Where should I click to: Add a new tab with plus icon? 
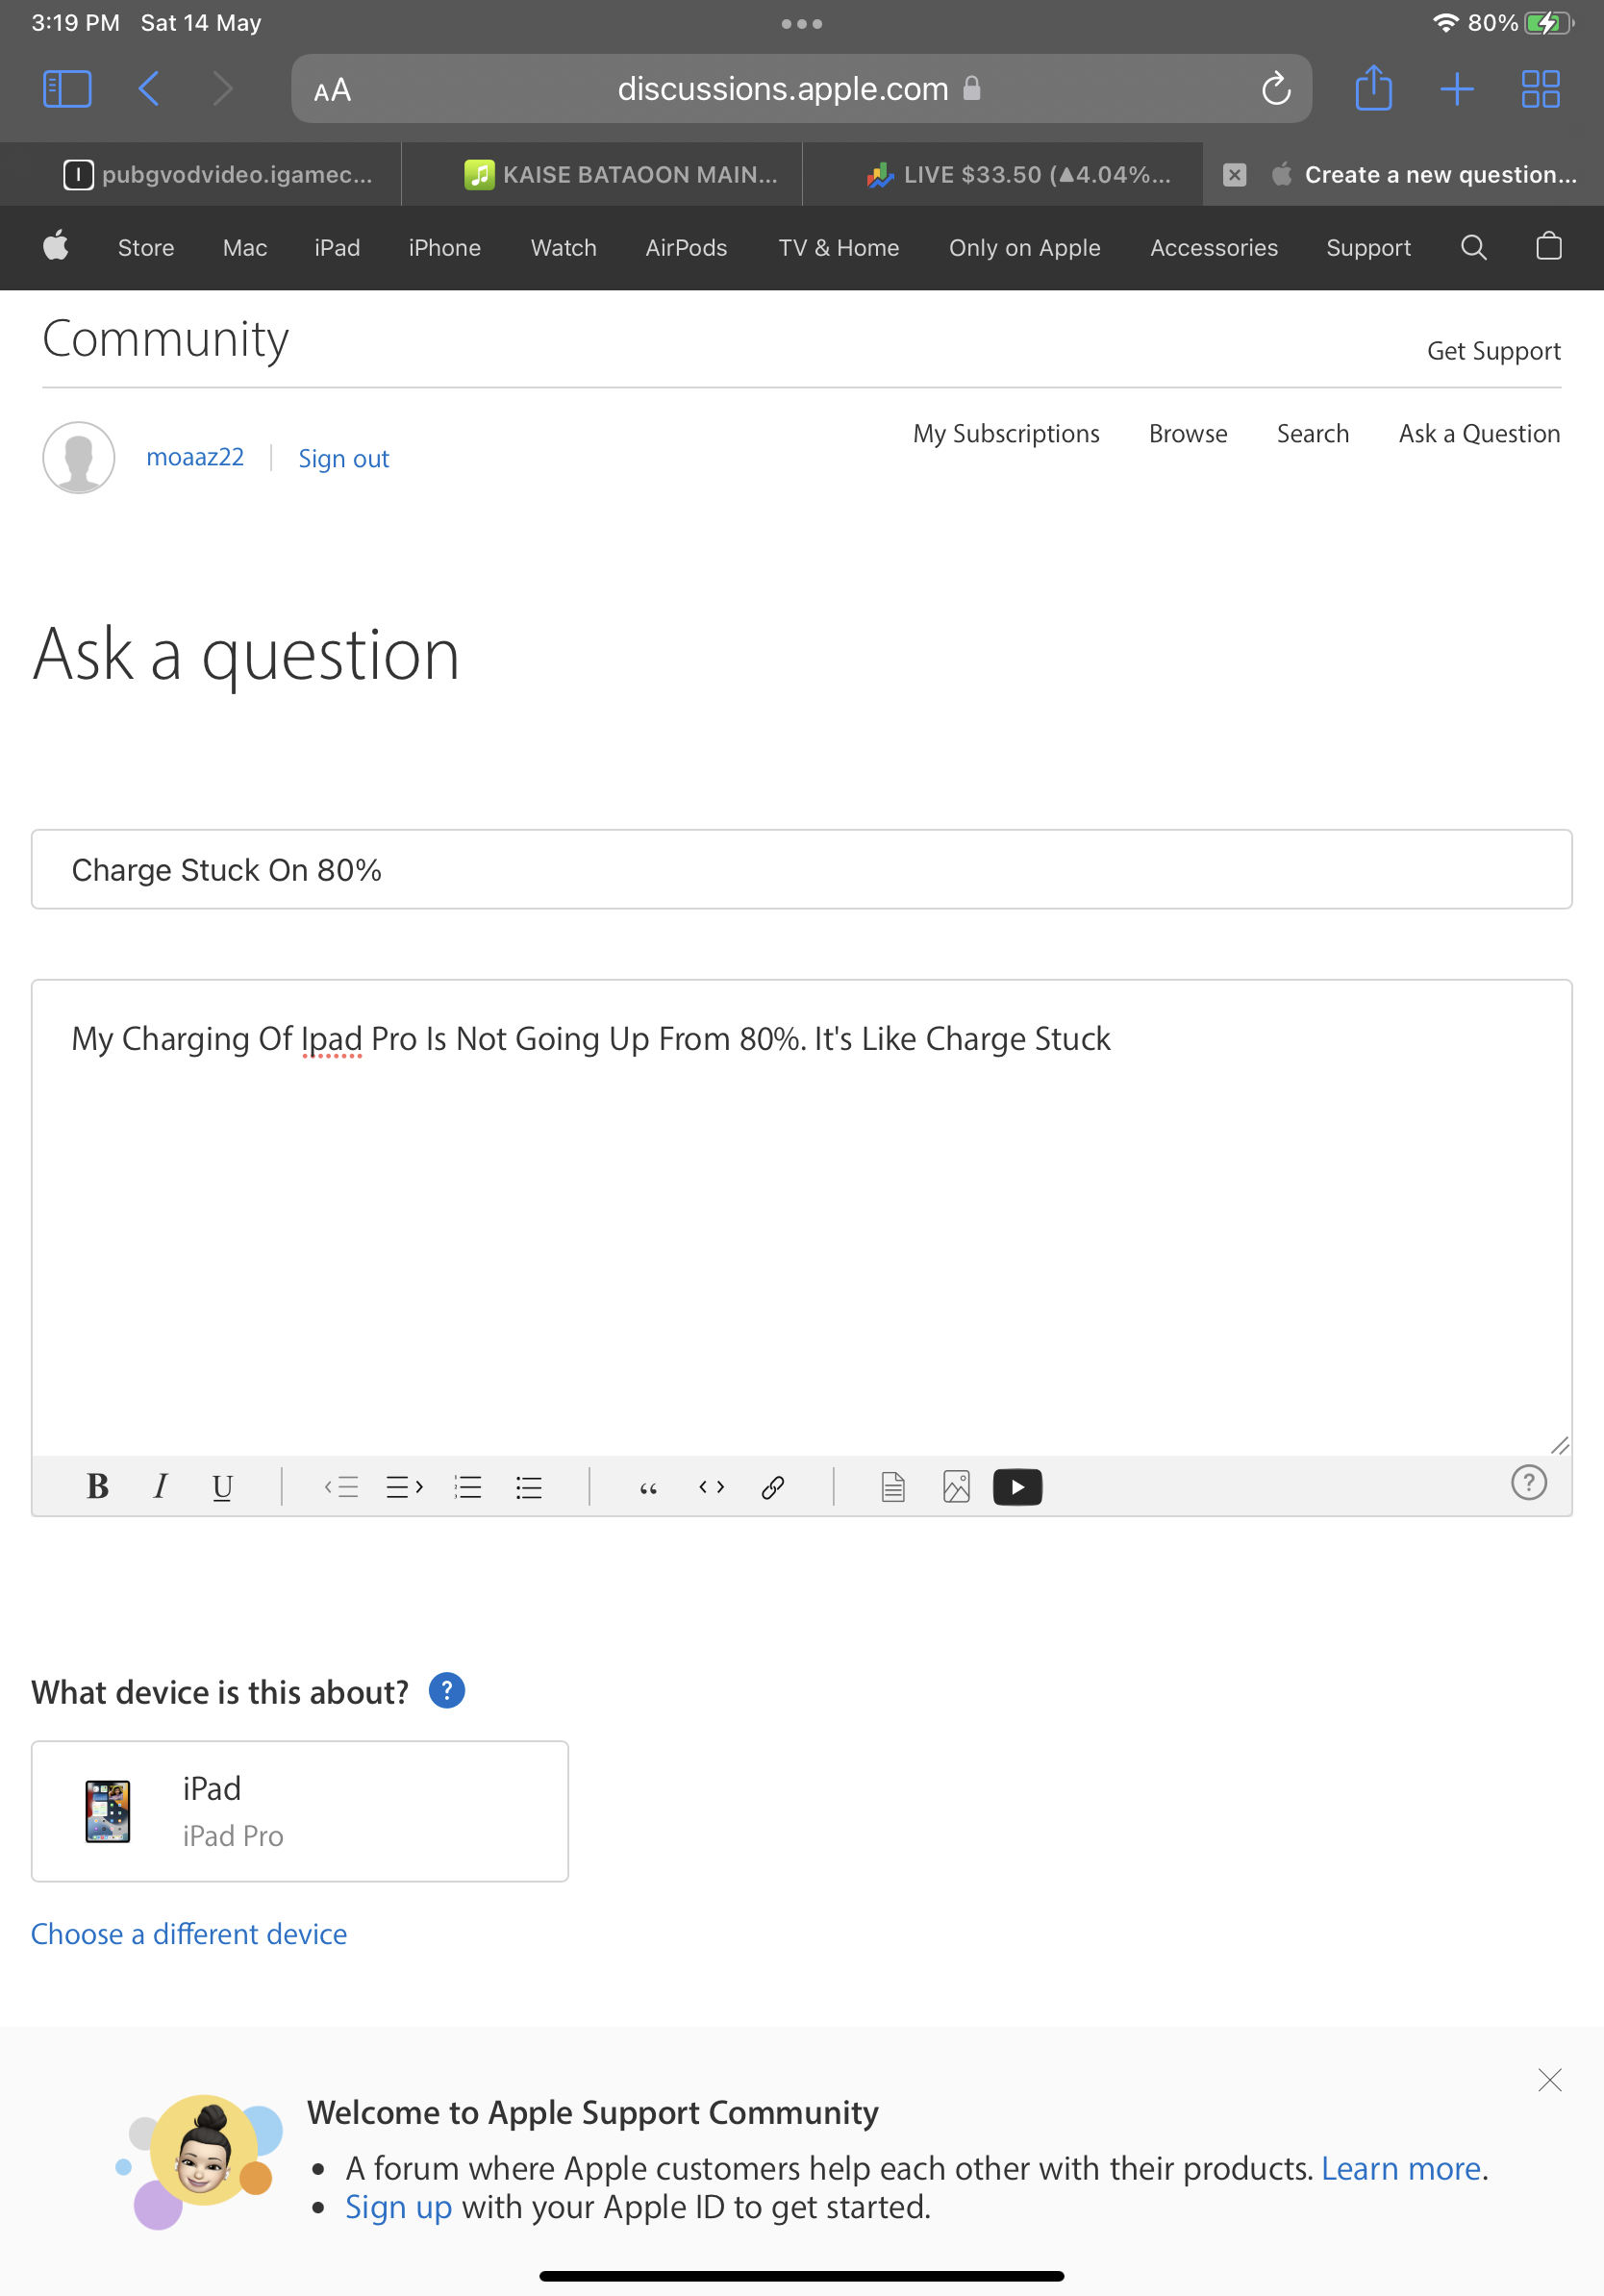coord(1457,89)
